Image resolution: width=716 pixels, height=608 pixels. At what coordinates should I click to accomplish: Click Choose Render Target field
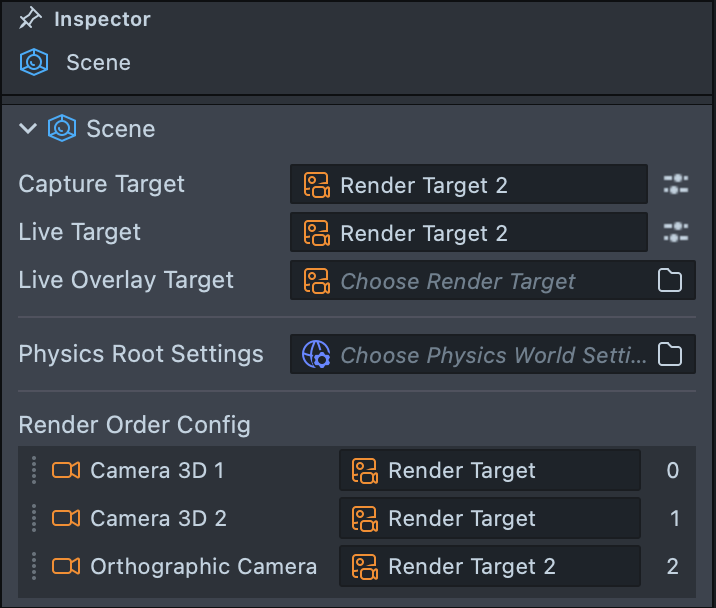[x=468, y=281]
